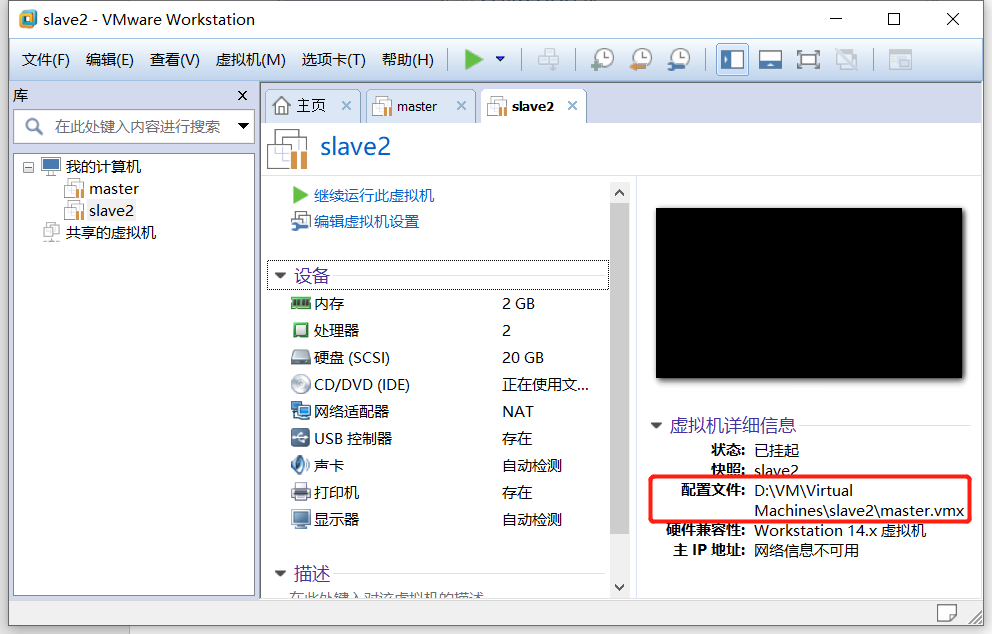Click the hard disk drive icon
Viewport: 992px width, 634px height.
[x=301, y=357]
